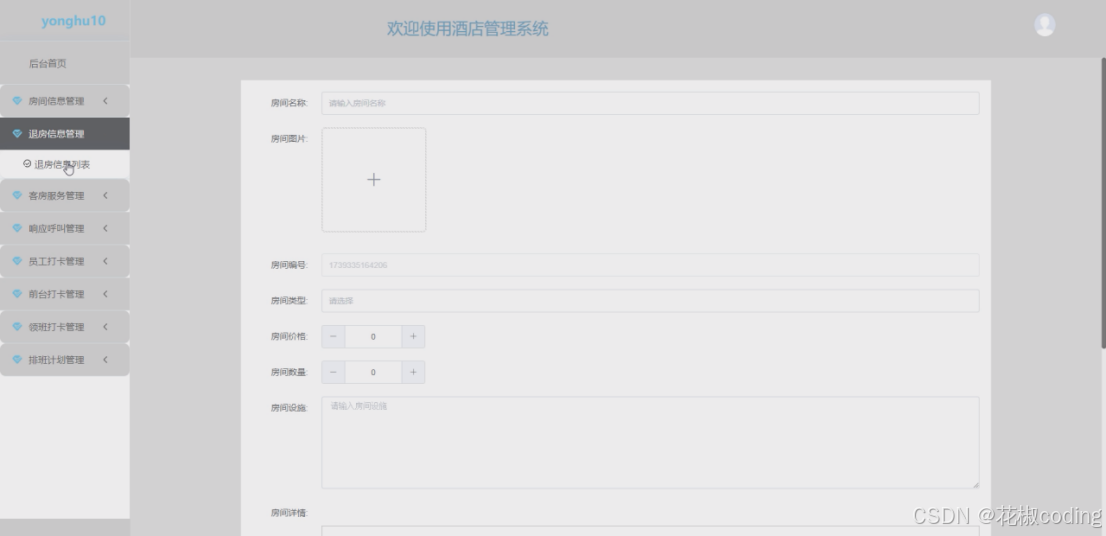Expand 排班计划管理 chevron

tap(105, 359)
